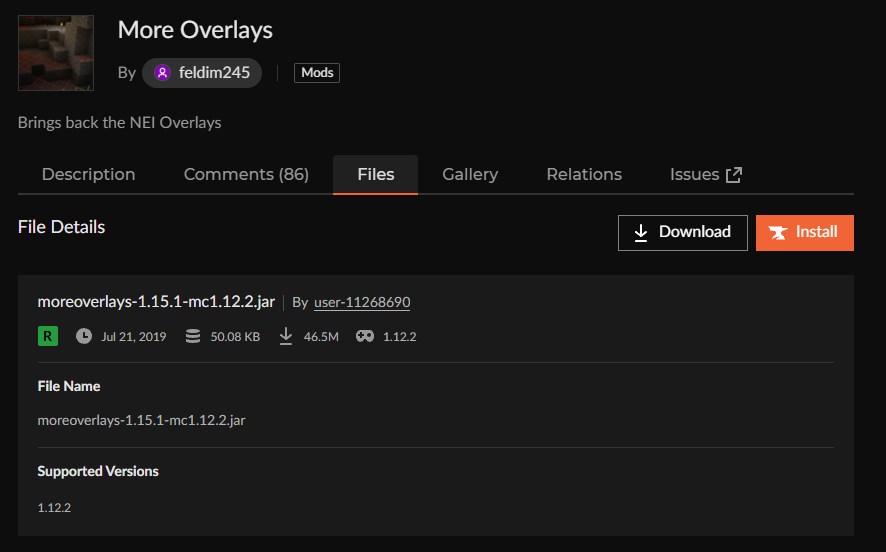
Task: Select the Files tab
Action: coord(375,175)
